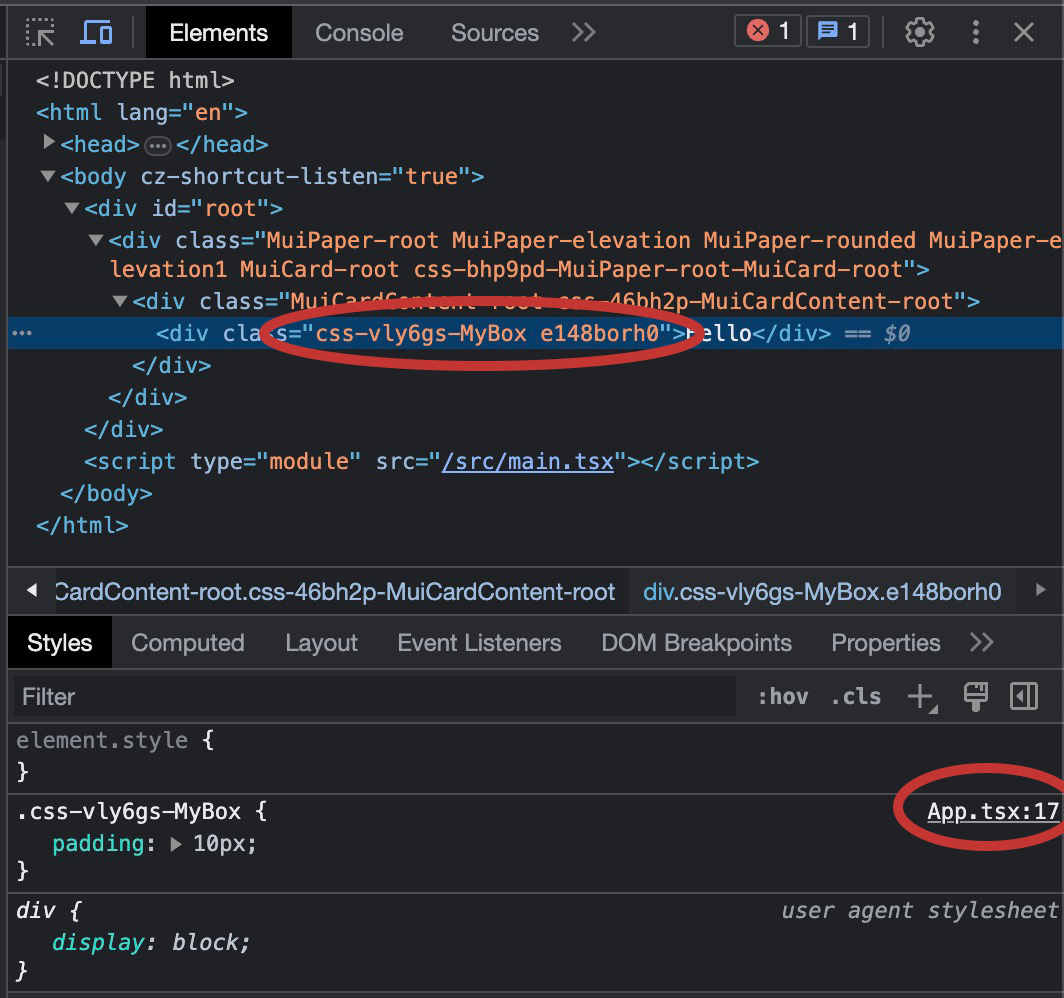Viewport: 1064px width, 998px height.
Task: Collapse the div id="root" node
Action: click(71, 208)
